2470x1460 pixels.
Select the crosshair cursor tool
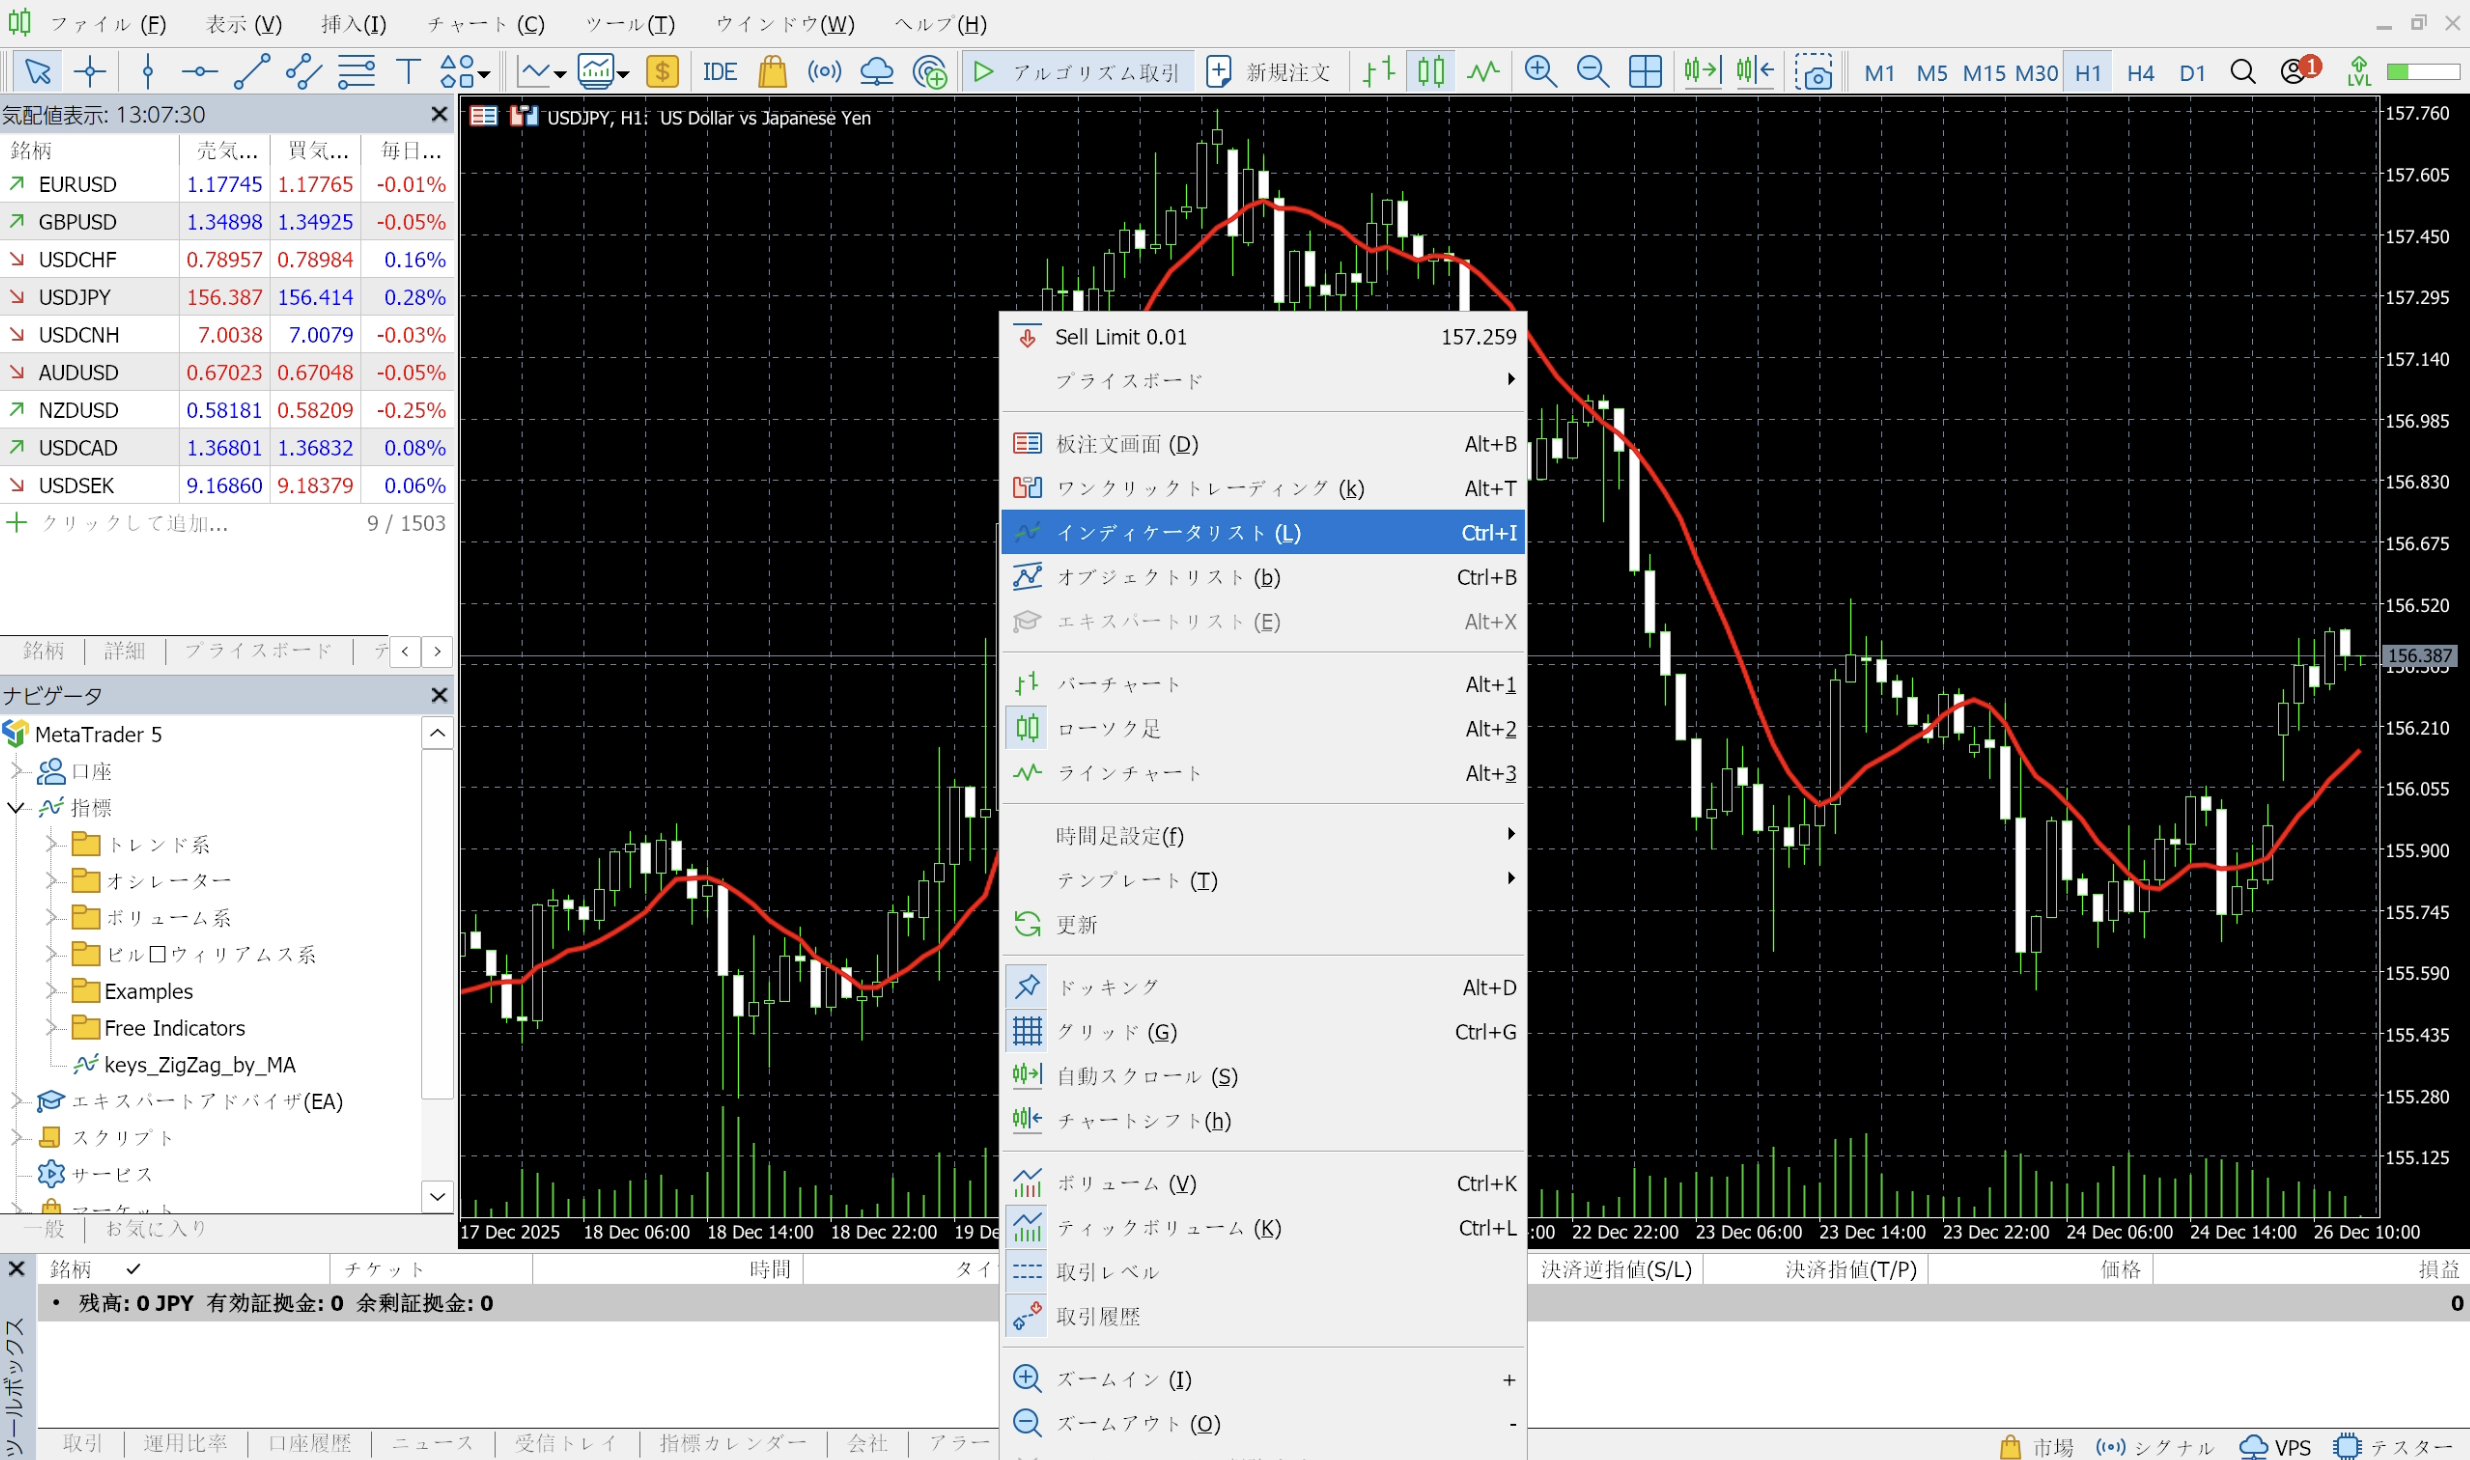90,71
